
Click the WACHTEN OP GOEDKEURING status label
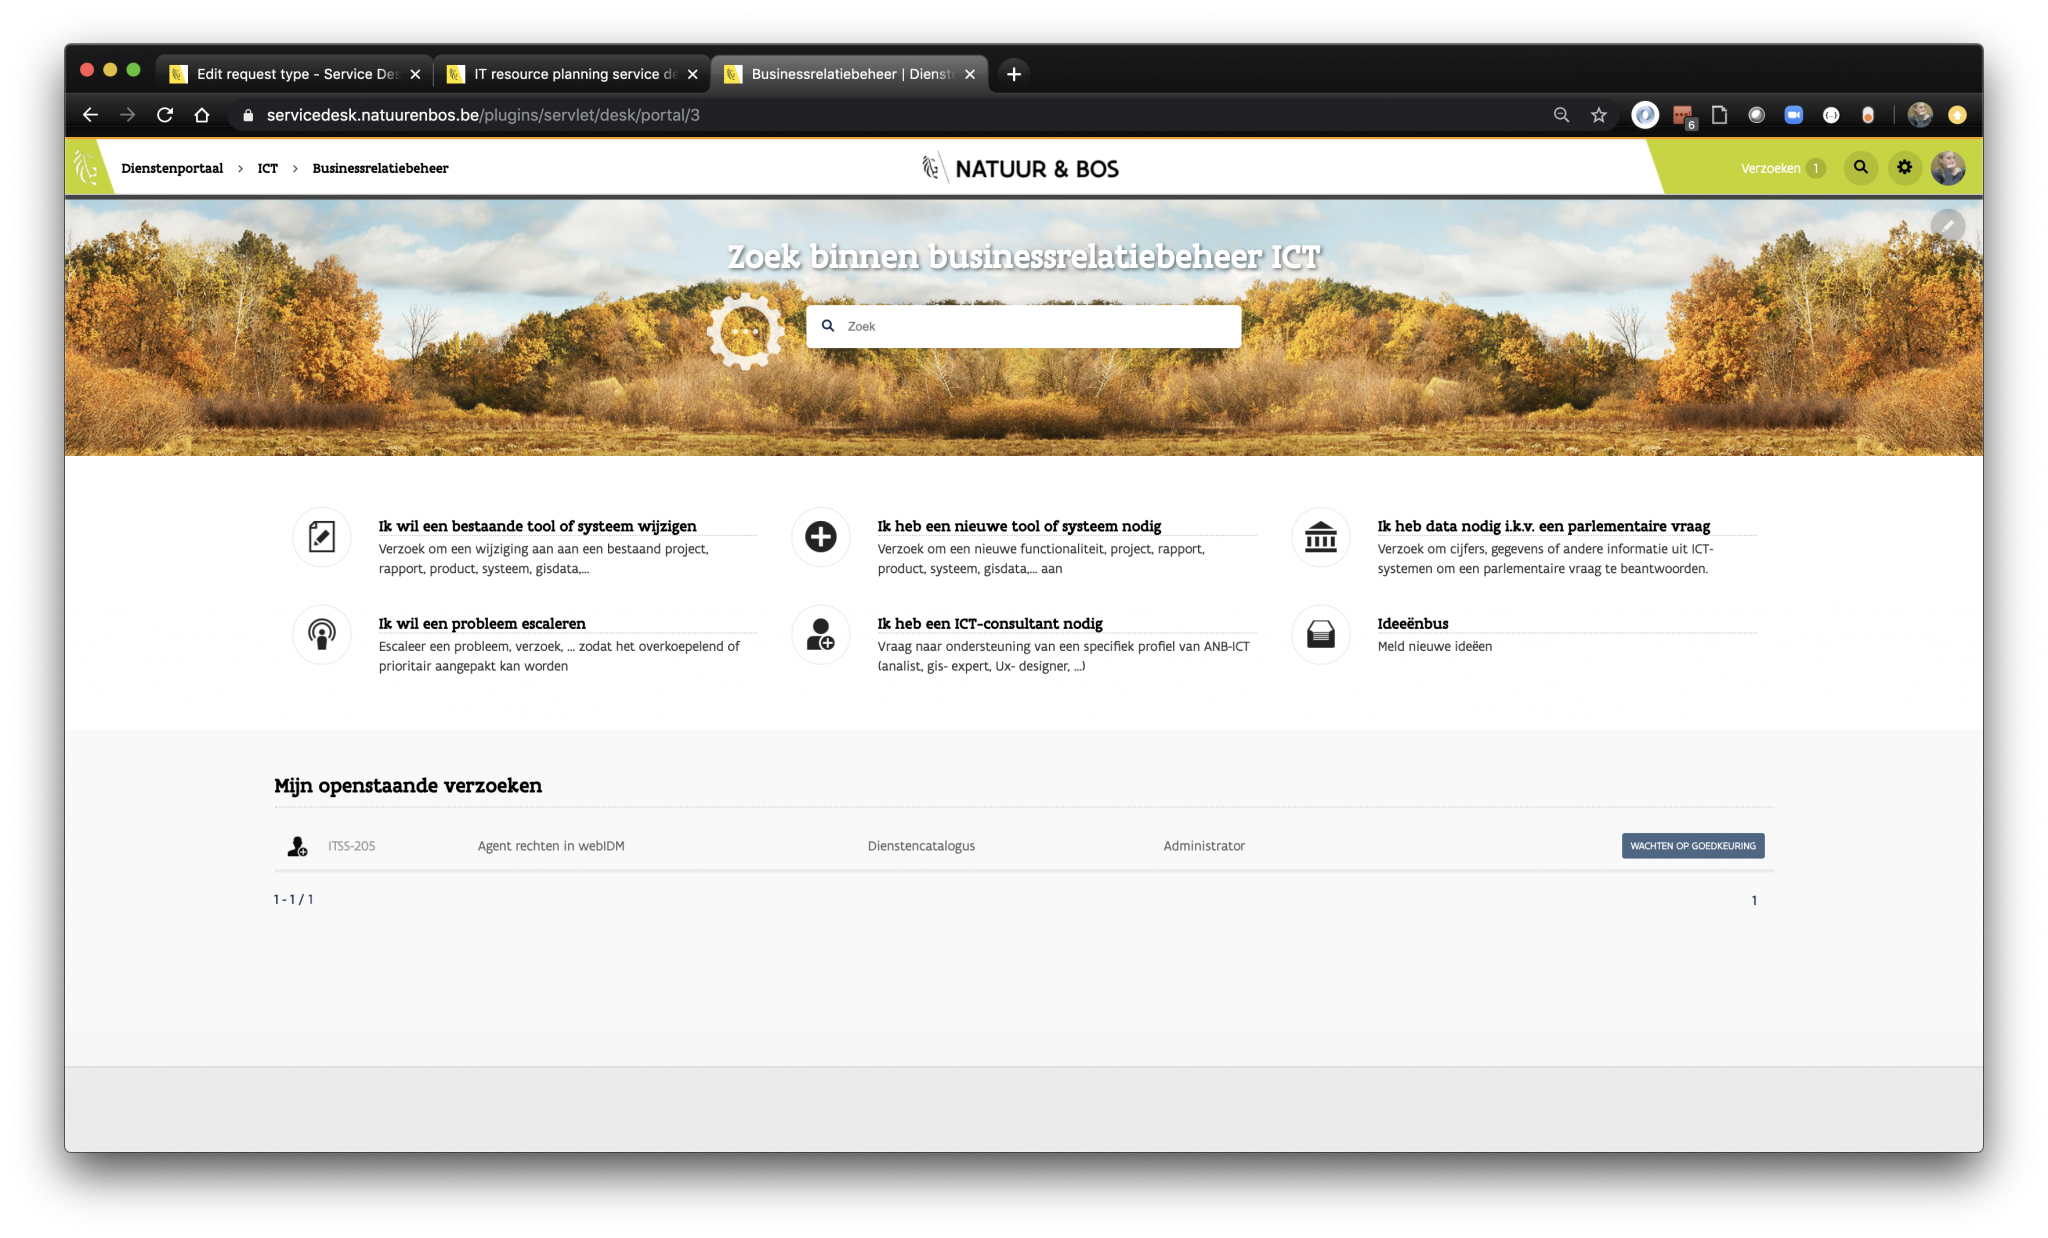click(x=1692, y=845)
